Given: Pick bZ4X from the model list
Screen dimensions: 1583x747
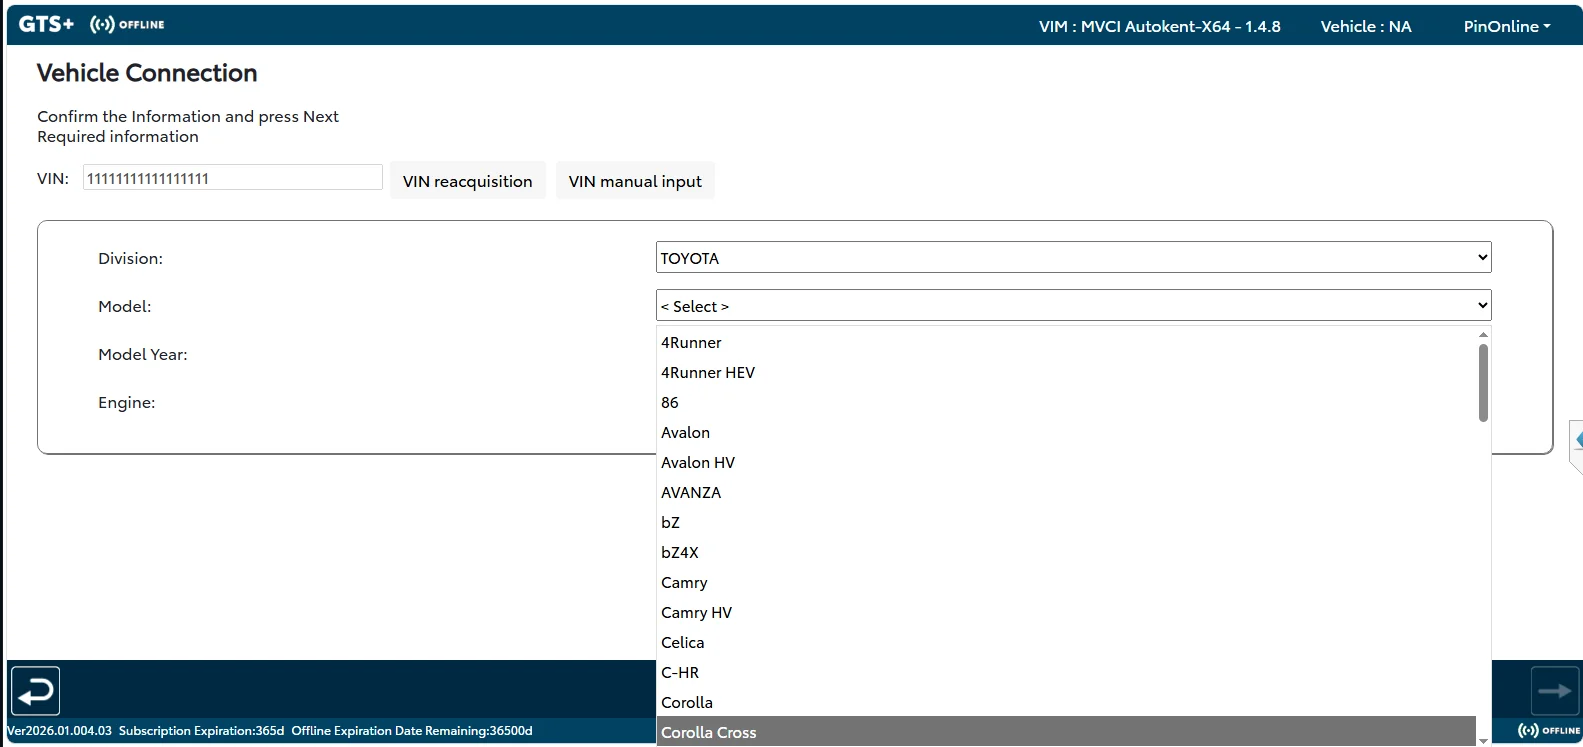Looking at the screenshot, I should pos(1066,552).
